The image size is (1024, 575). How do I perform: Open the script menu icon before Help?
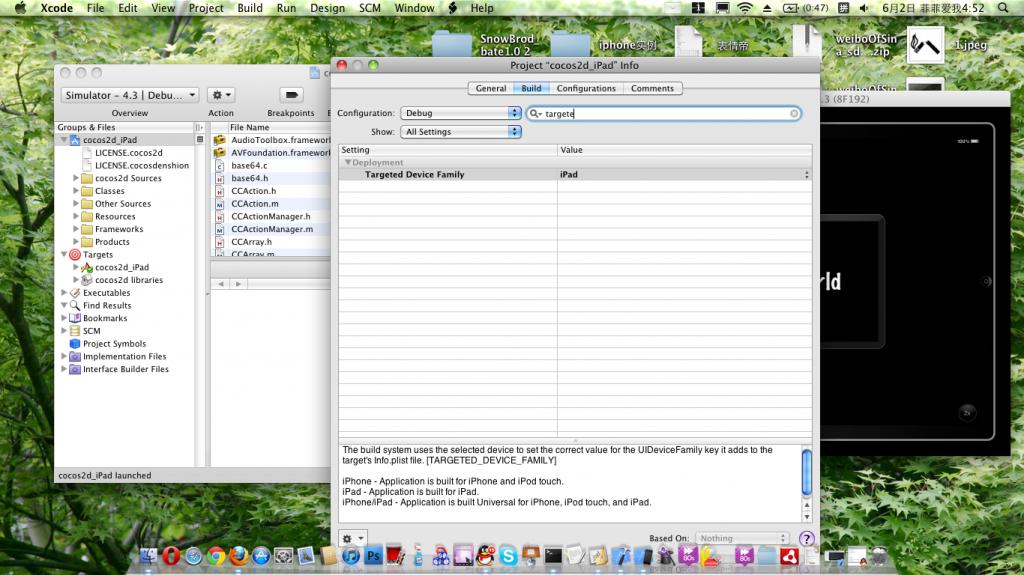453,8
